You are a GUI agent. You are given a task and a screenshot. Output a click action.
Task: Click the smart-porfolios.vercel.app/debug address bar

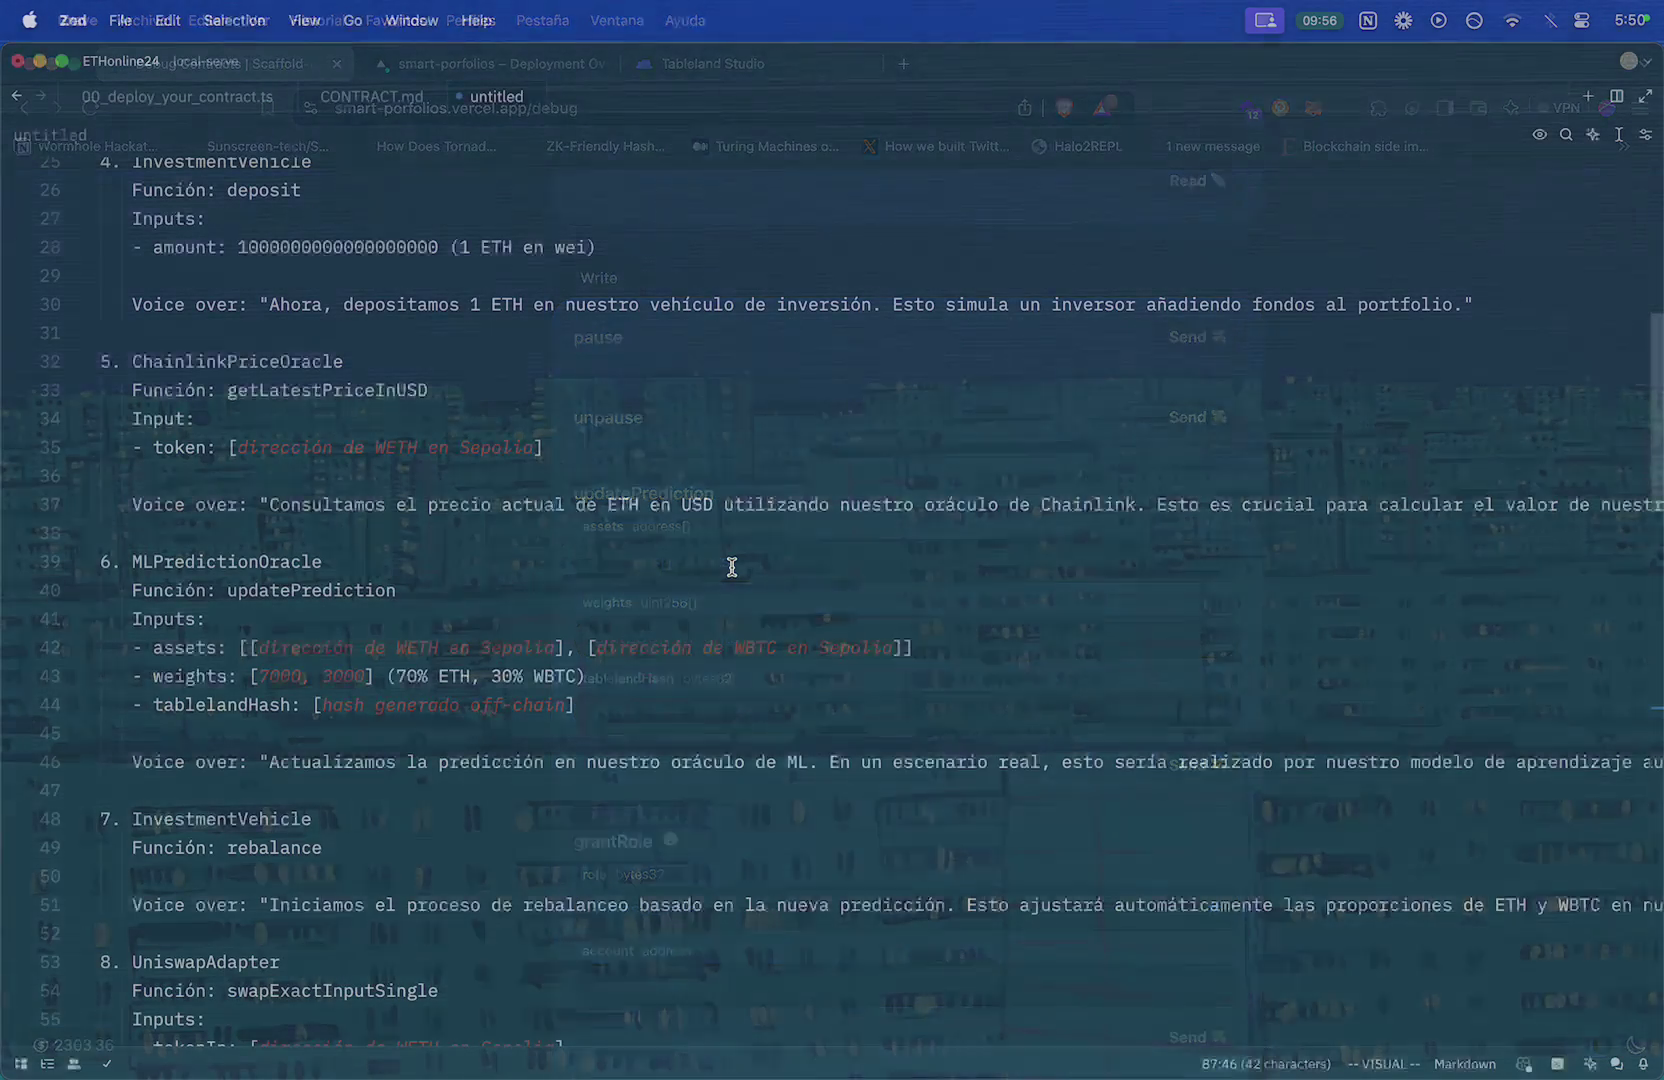pos(456,109)
